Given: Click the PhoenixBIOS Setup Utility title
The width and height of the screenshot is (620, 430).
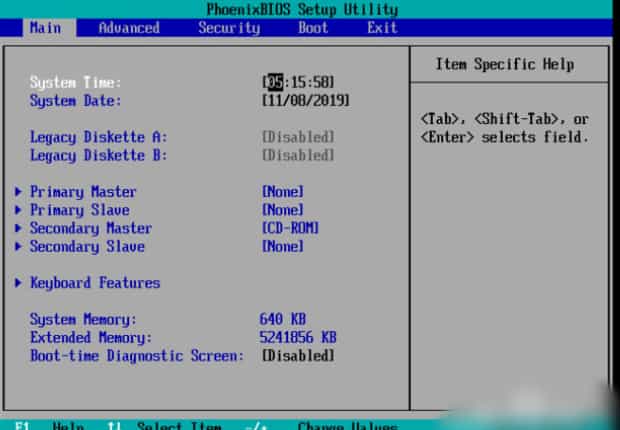Looking at the screenshot, I should [x=302, y=9].
